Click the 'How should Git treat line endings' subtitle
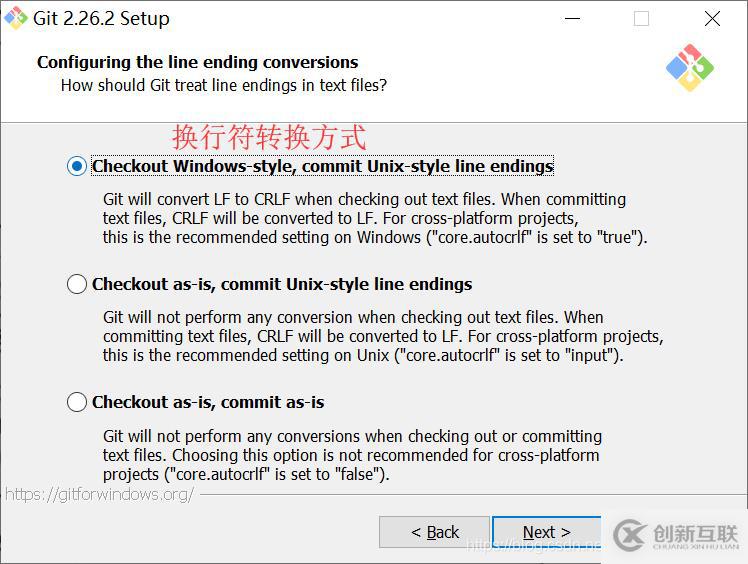748x564 pixels. point(223,85)
